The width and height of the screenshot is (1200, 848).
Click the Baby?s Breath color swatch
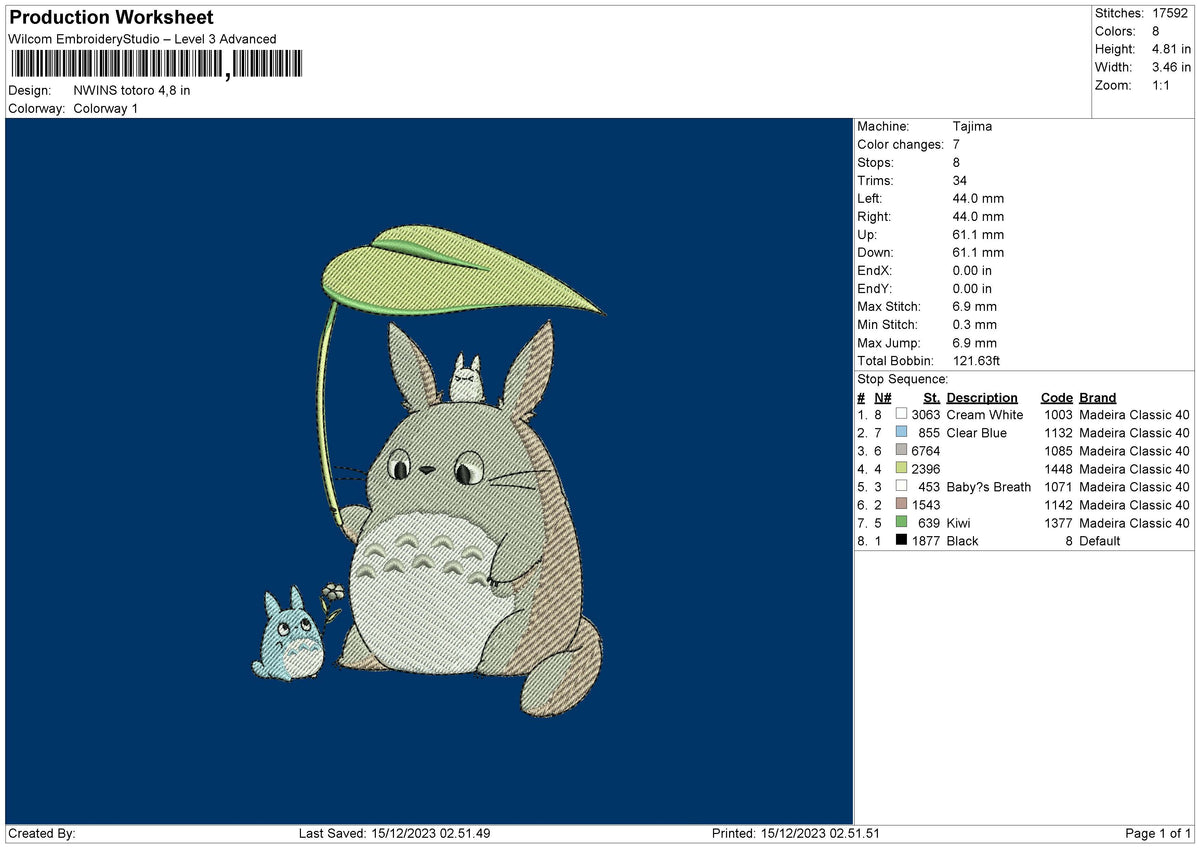tap(901, 486)
